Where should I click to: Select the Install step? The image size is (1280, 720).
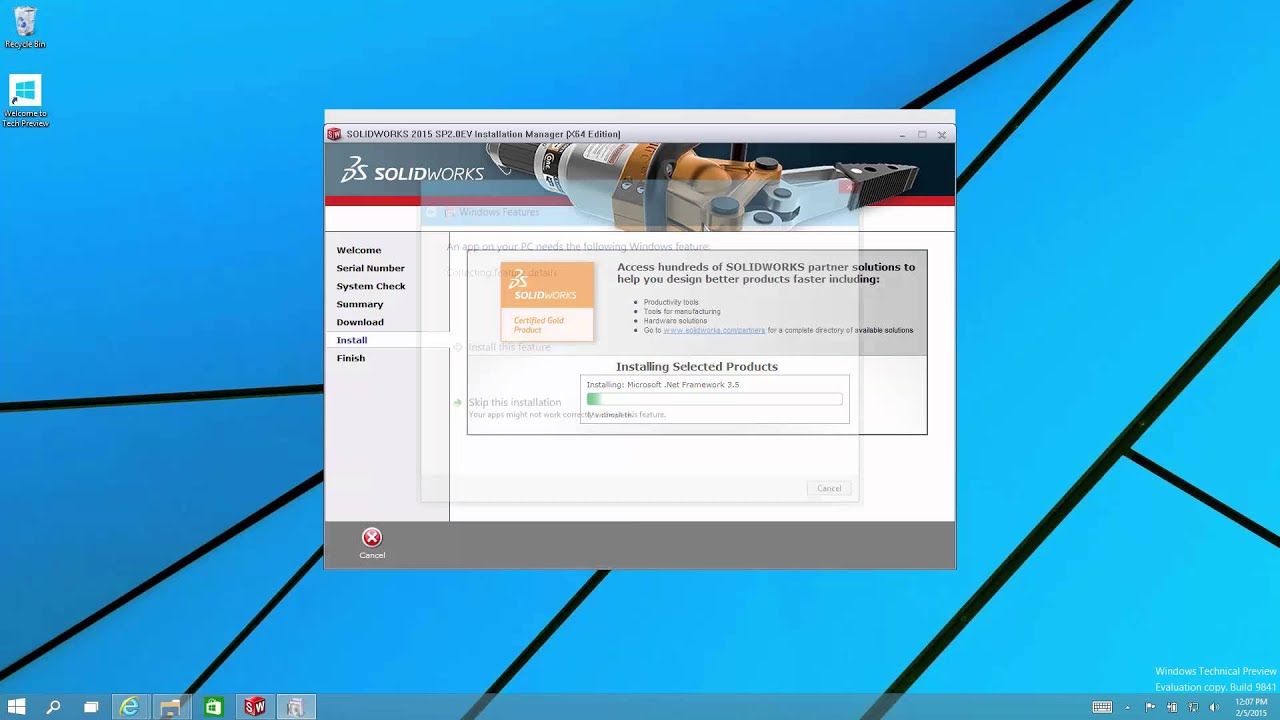pos(352,340)
